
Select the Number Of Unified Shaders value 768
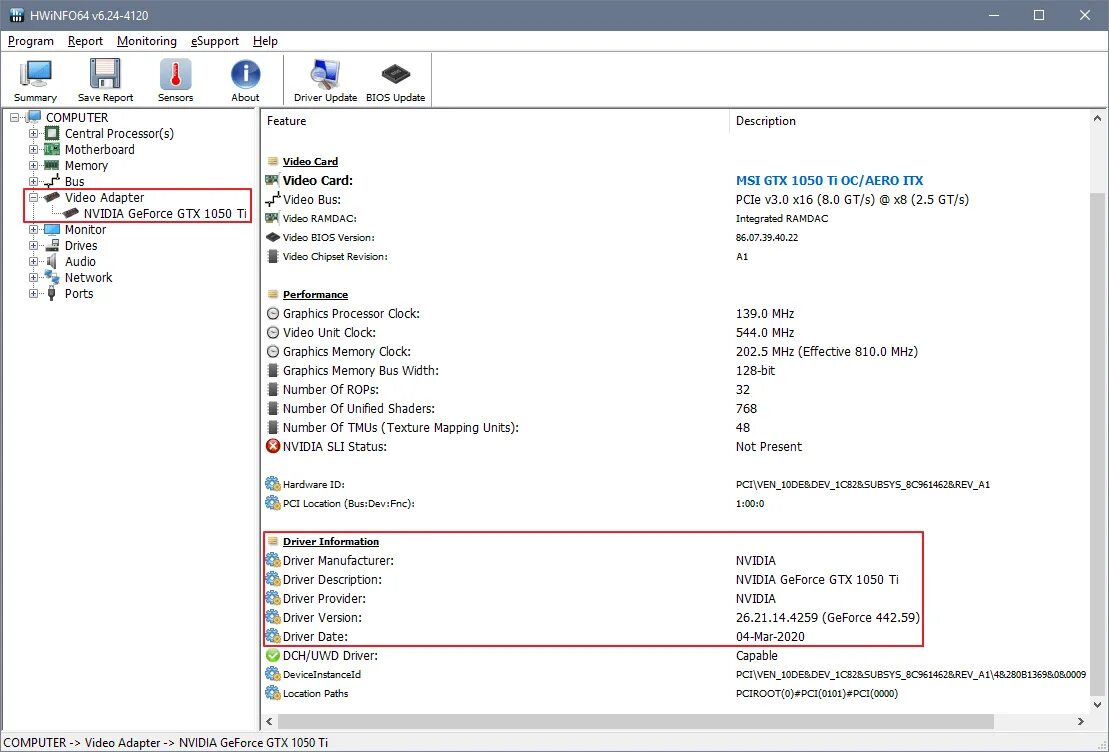(x=746, y=409)
